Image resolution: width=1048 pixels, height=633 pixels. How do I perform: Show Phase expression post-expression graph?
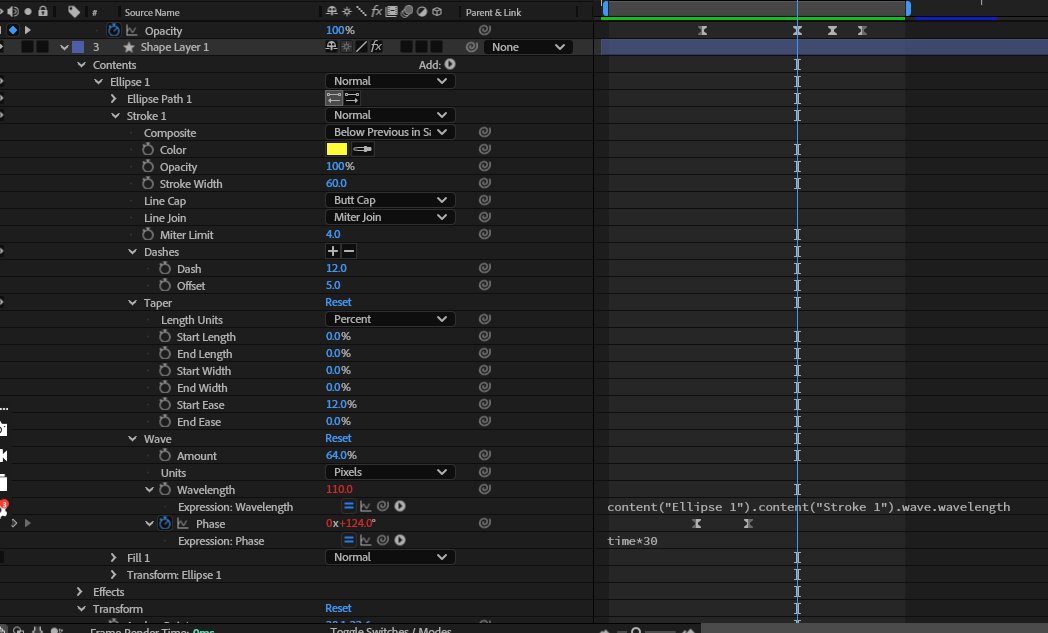(366, 540)
